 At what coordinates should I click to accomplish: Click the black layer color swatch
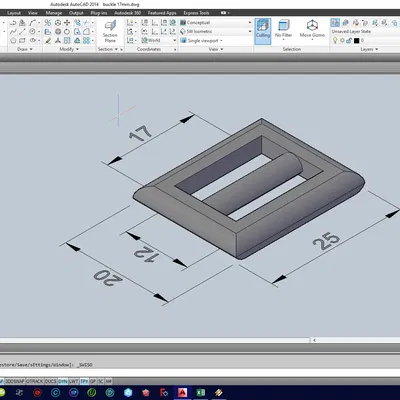(x=356, y=40)
